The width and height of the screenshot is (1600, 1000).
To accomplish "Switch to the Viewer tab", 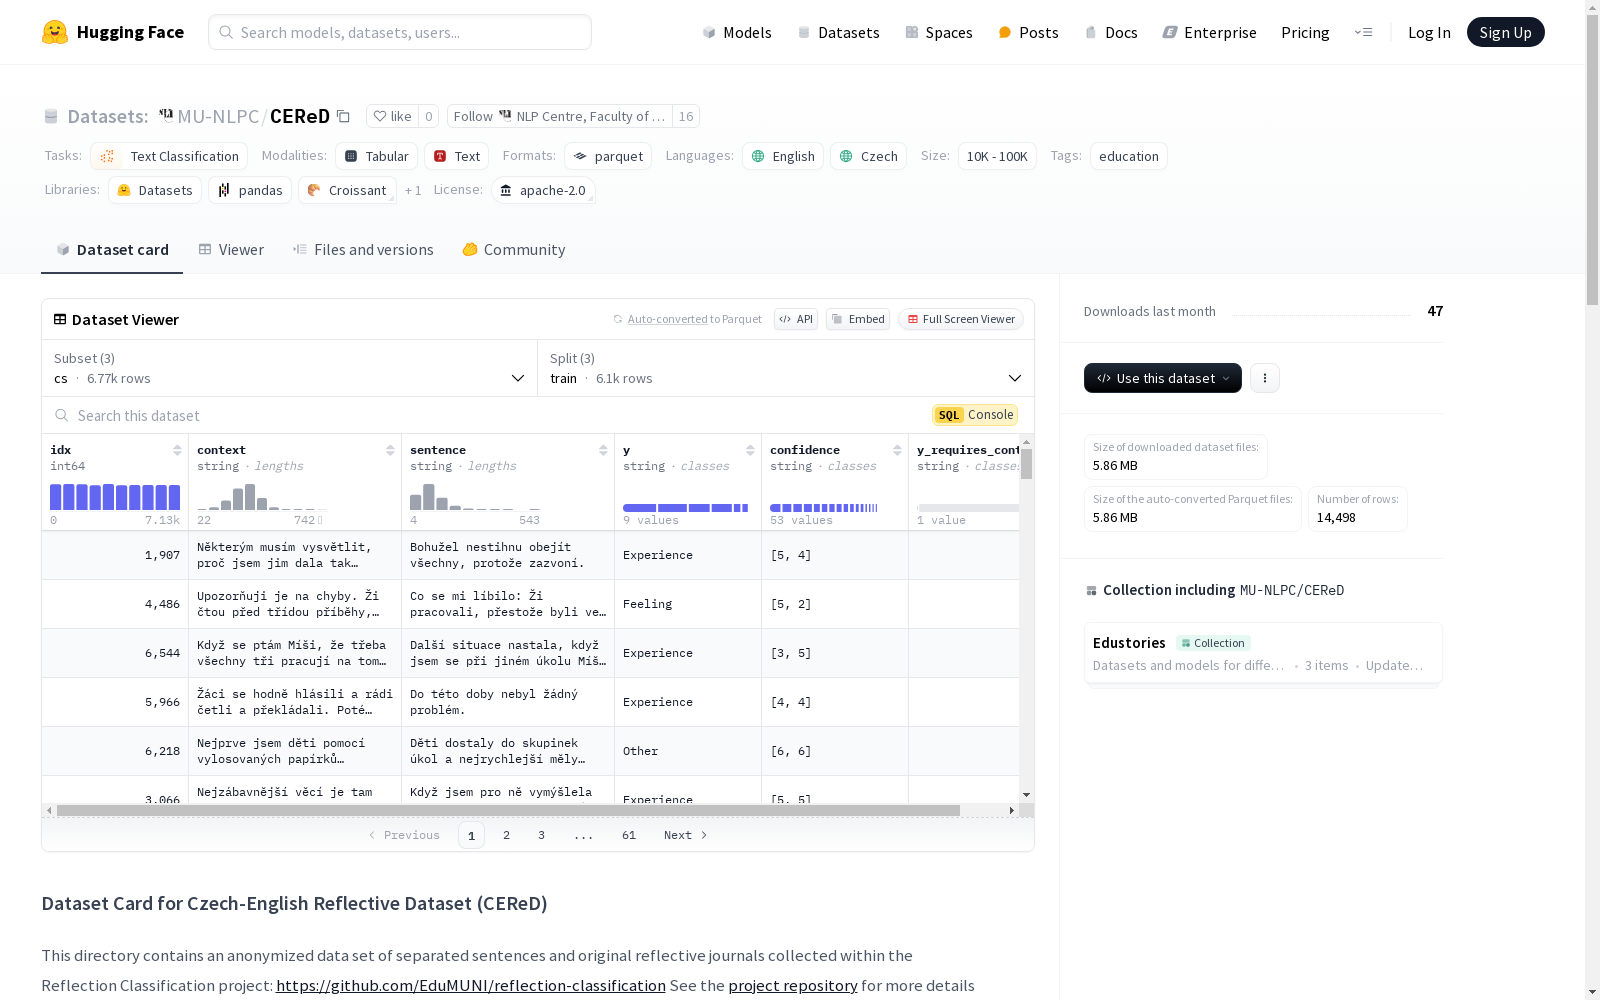I will [231, 250].
